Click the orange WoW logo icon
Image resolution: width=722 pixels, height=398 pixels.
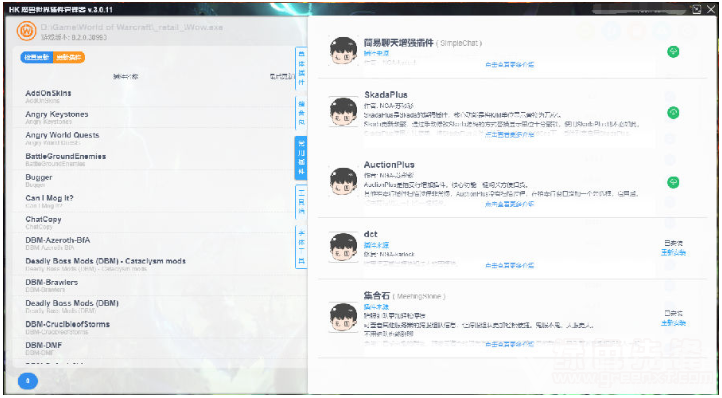26,31
